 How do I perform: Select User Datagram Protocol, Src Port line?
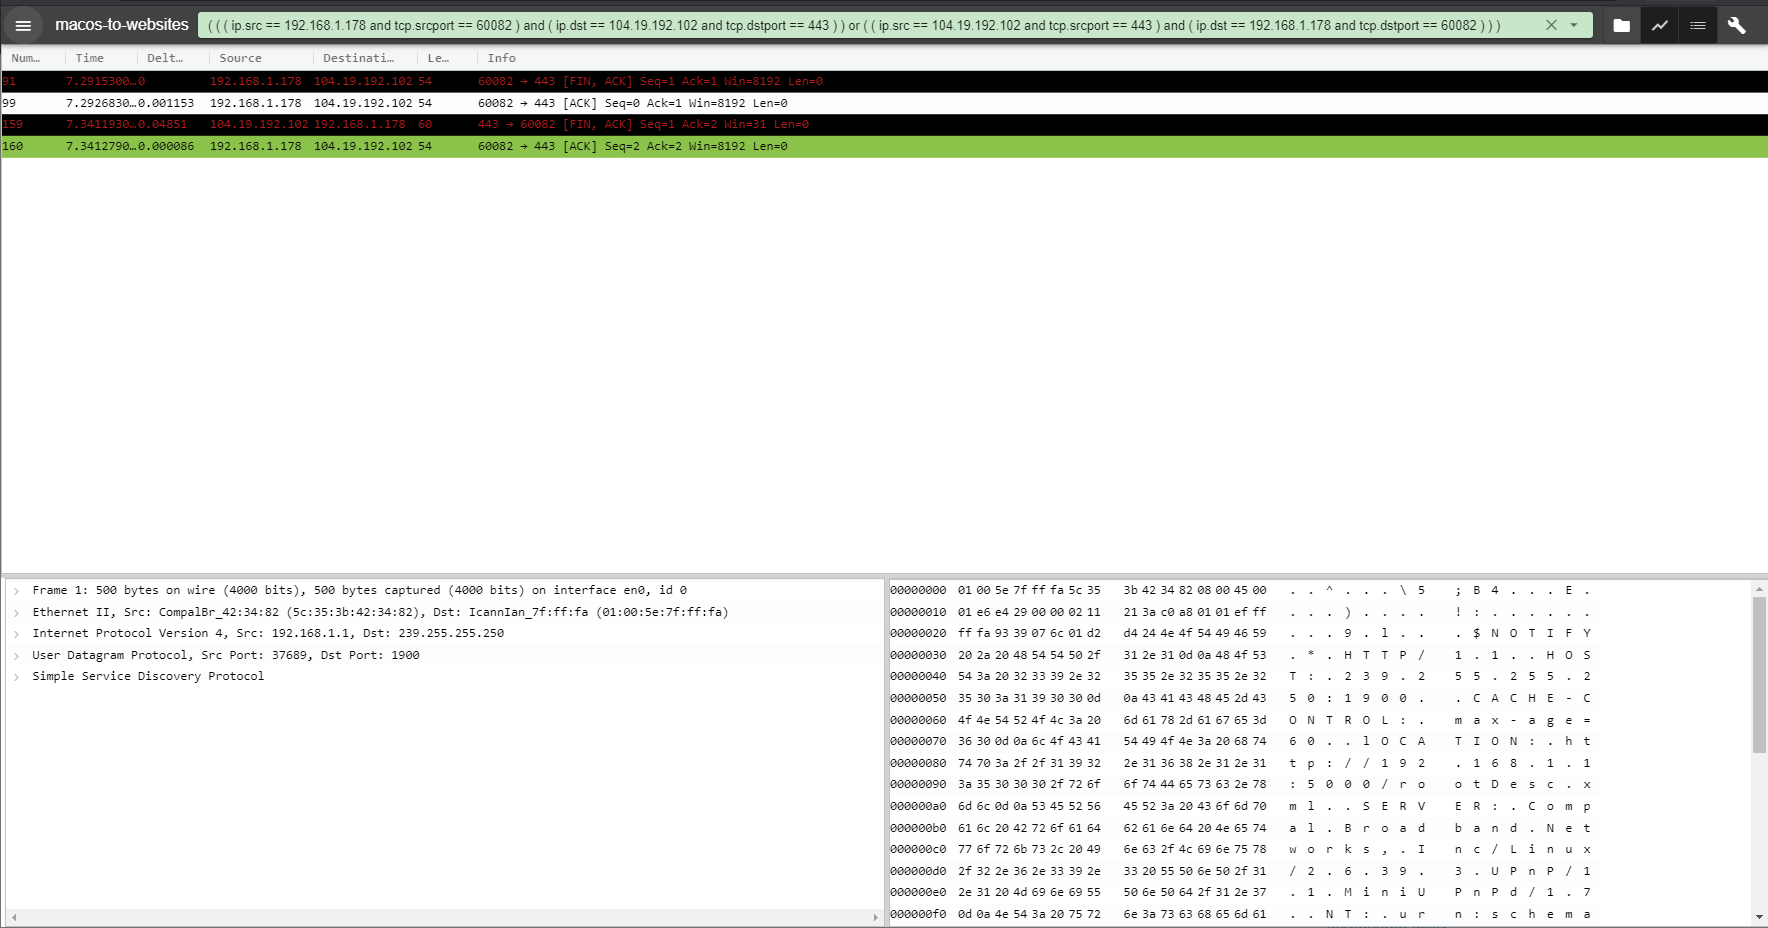226,656
